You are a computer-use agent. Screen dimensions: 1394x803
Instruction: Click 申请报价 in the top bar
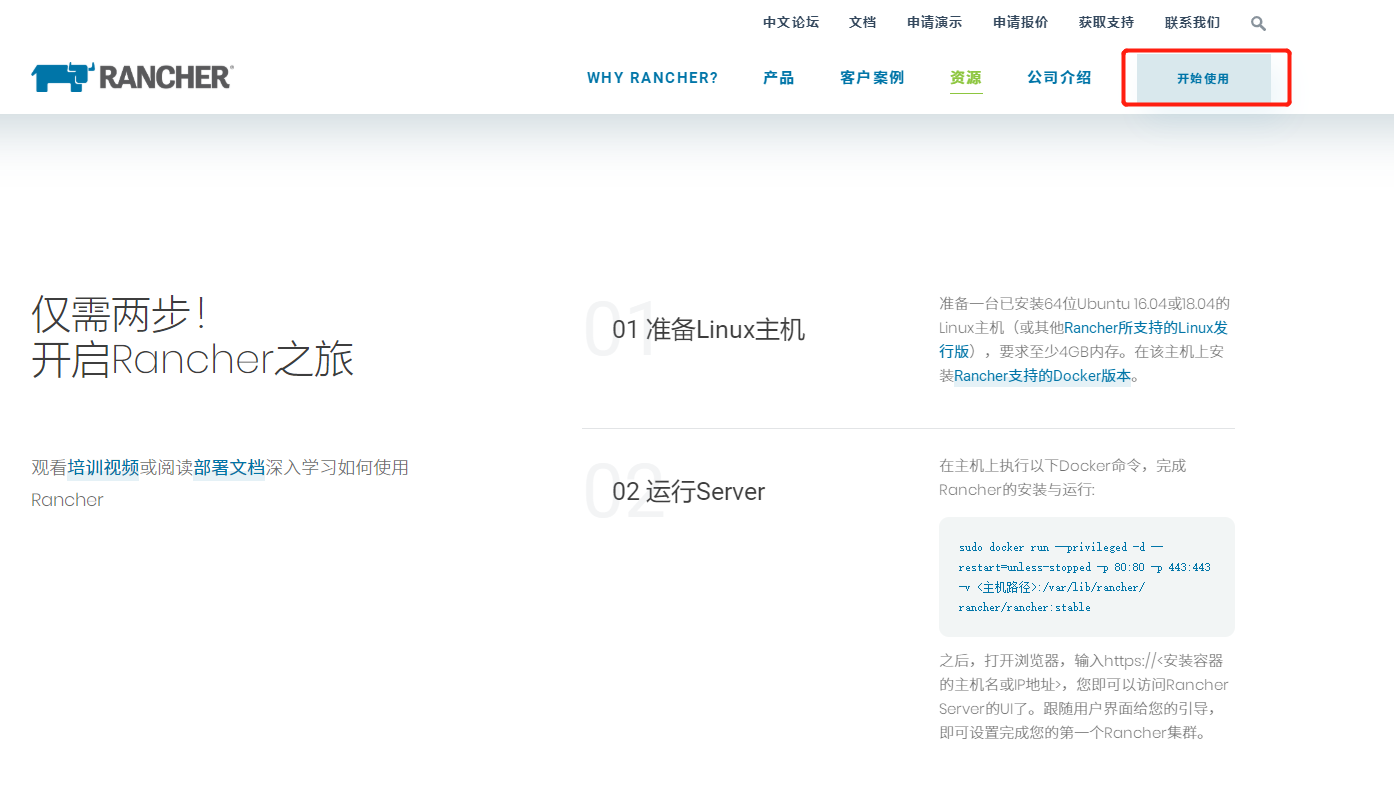coord(1020,21)
